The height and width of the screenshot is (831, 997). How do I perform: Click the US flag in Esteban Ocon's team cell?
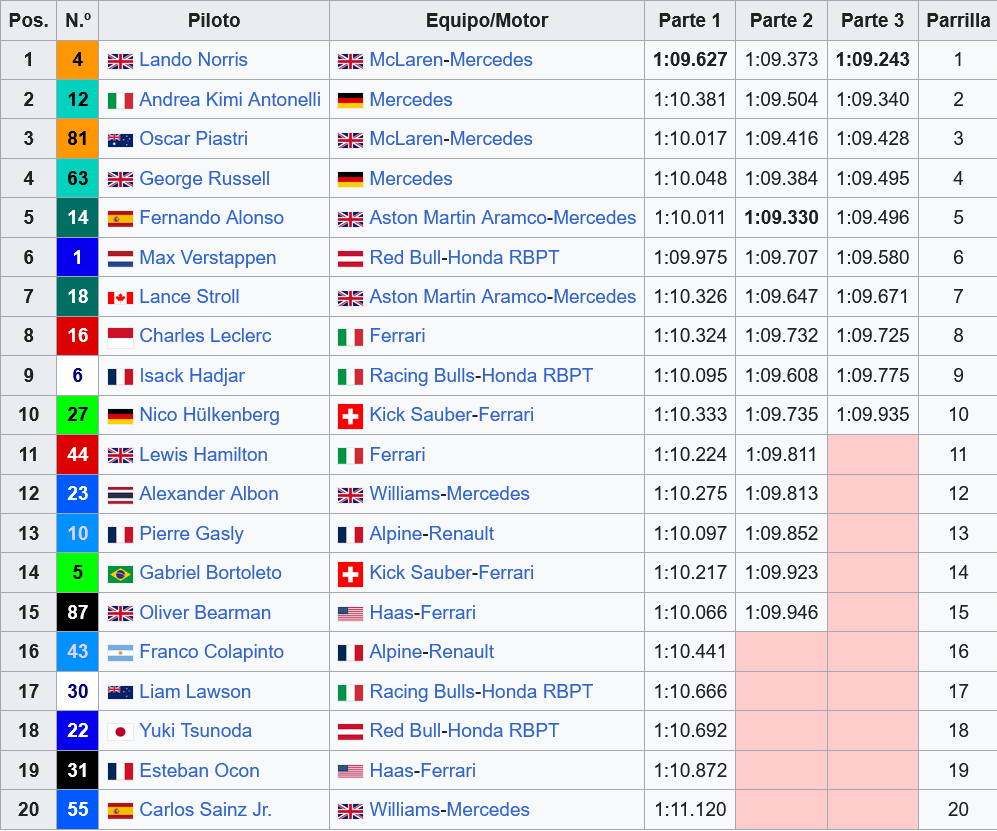pos(350,772)
